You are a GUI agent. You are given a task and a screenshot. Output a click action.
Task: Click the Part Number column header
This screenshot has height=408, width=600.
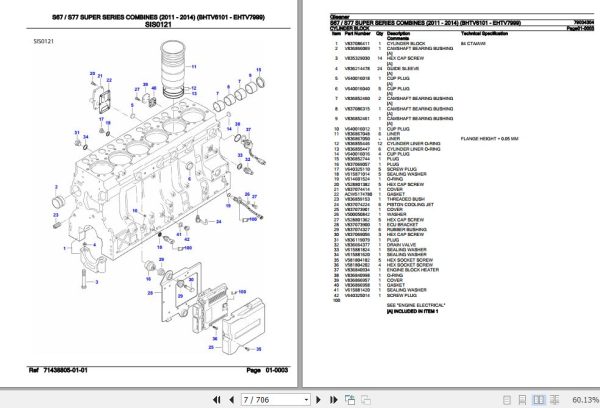click(357, 34)
